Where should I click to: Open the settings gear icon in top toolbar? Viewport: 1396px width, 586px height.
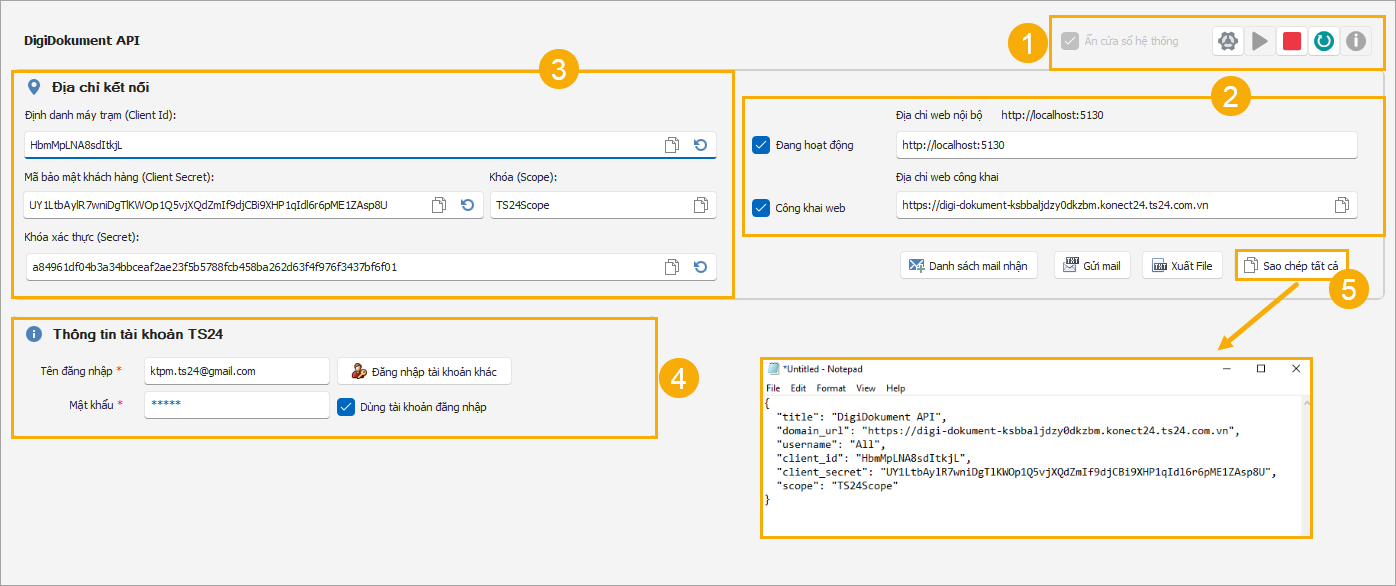coord(1228,41)
